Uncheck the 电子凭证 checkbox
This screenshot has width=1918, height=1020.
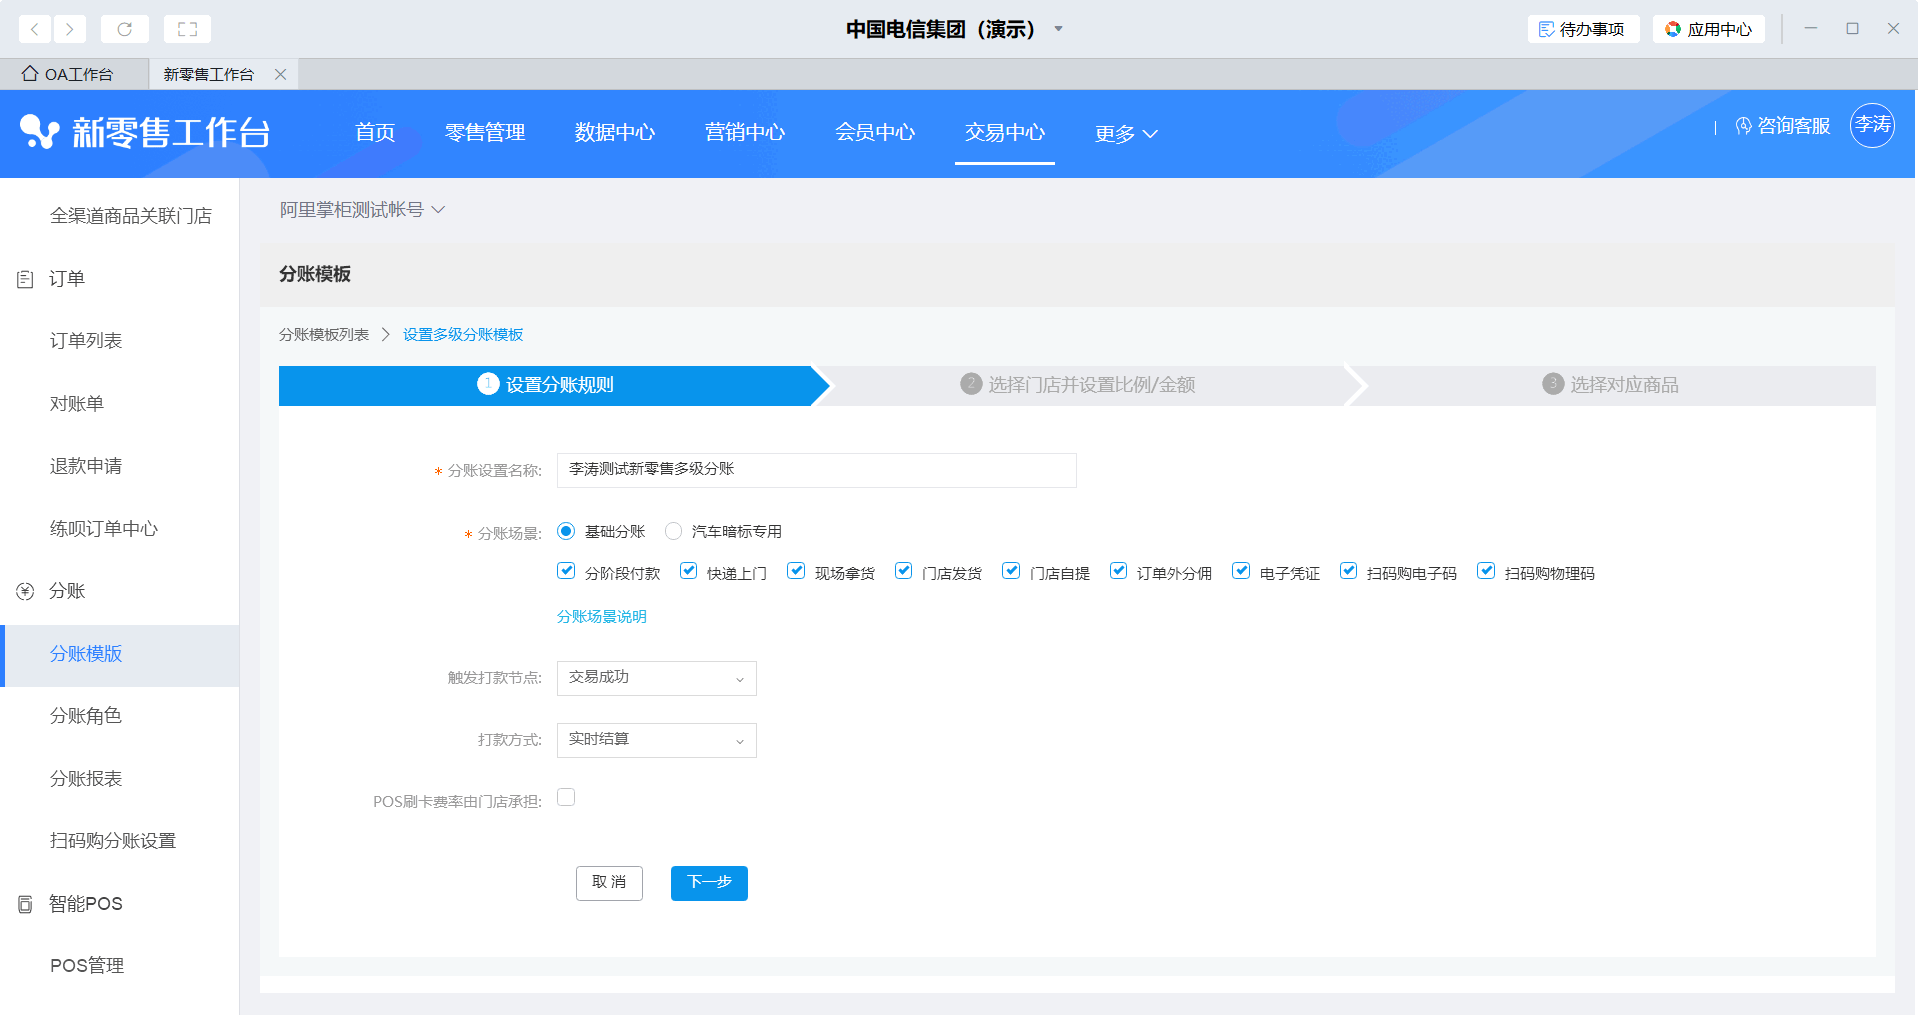pos(1241,571)
